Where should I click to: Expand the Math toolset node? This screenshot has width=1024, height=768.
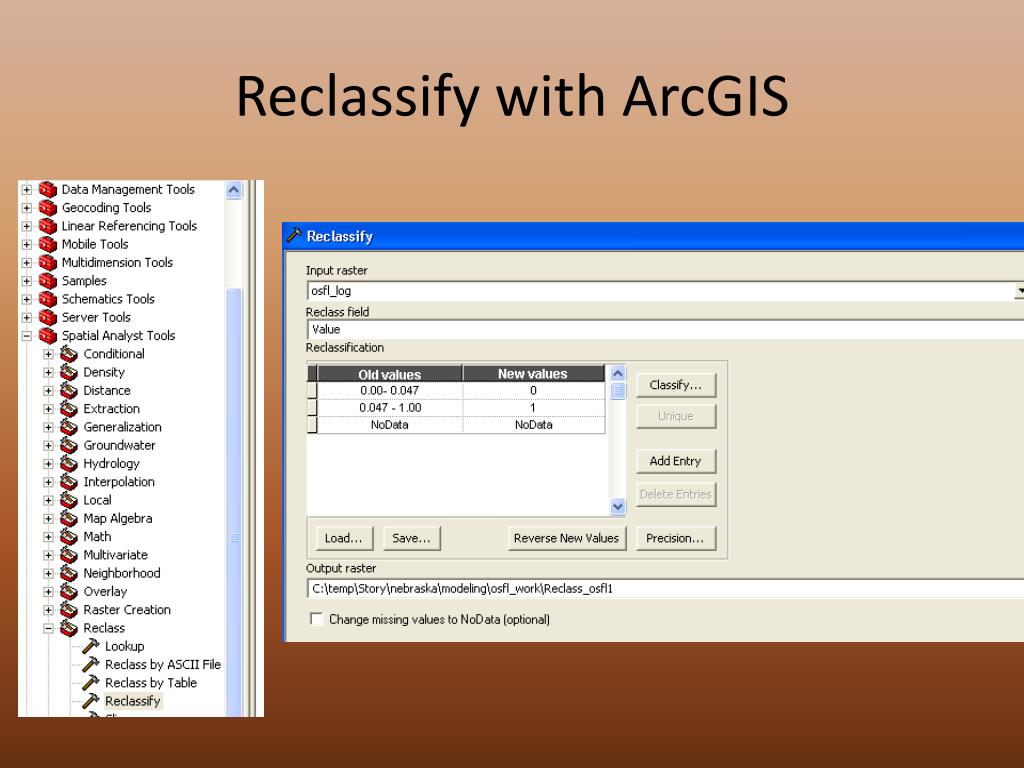coord(48,537)
